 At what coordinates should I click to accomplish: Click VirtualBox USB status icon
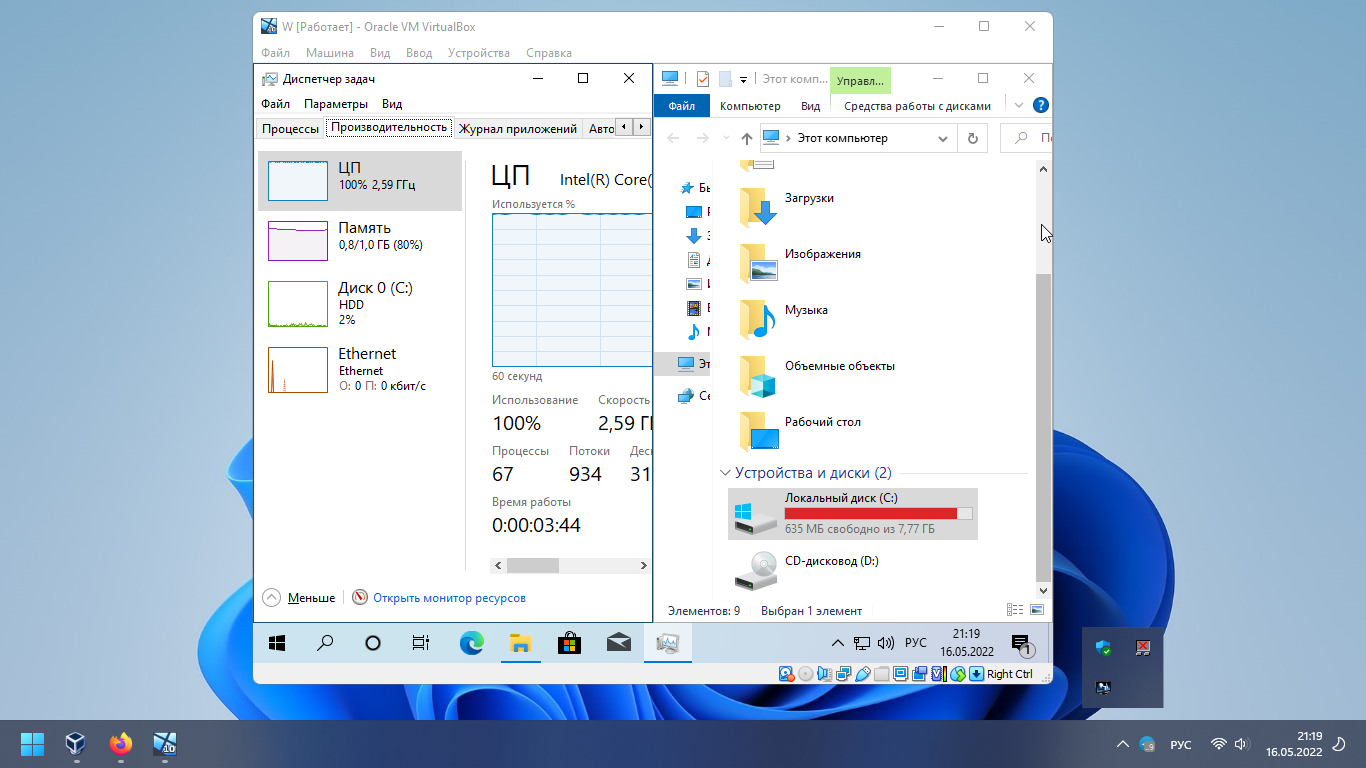point(862,674)
